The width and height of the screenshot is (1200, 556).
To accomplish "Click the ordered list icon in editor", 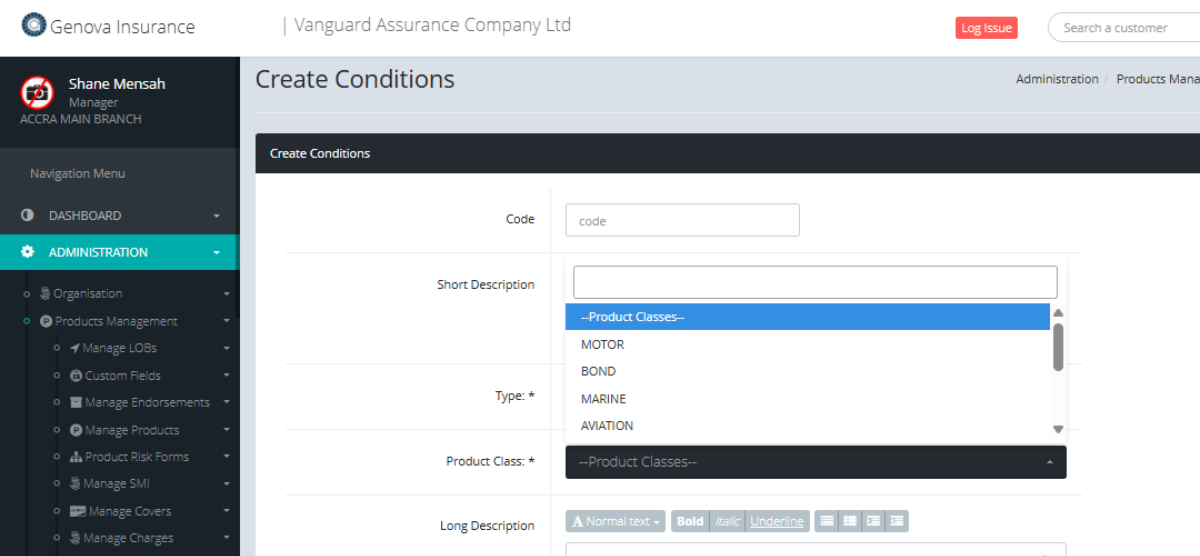I will coord(849,521).
